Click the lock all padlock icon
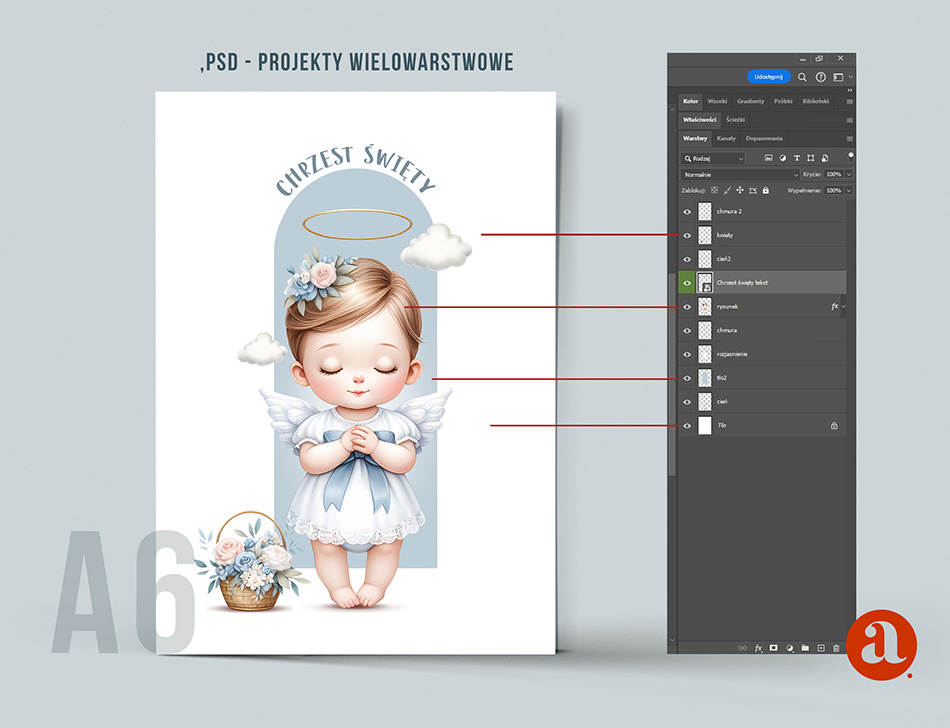Screen dimensions: 950x728 click(766, 190)
